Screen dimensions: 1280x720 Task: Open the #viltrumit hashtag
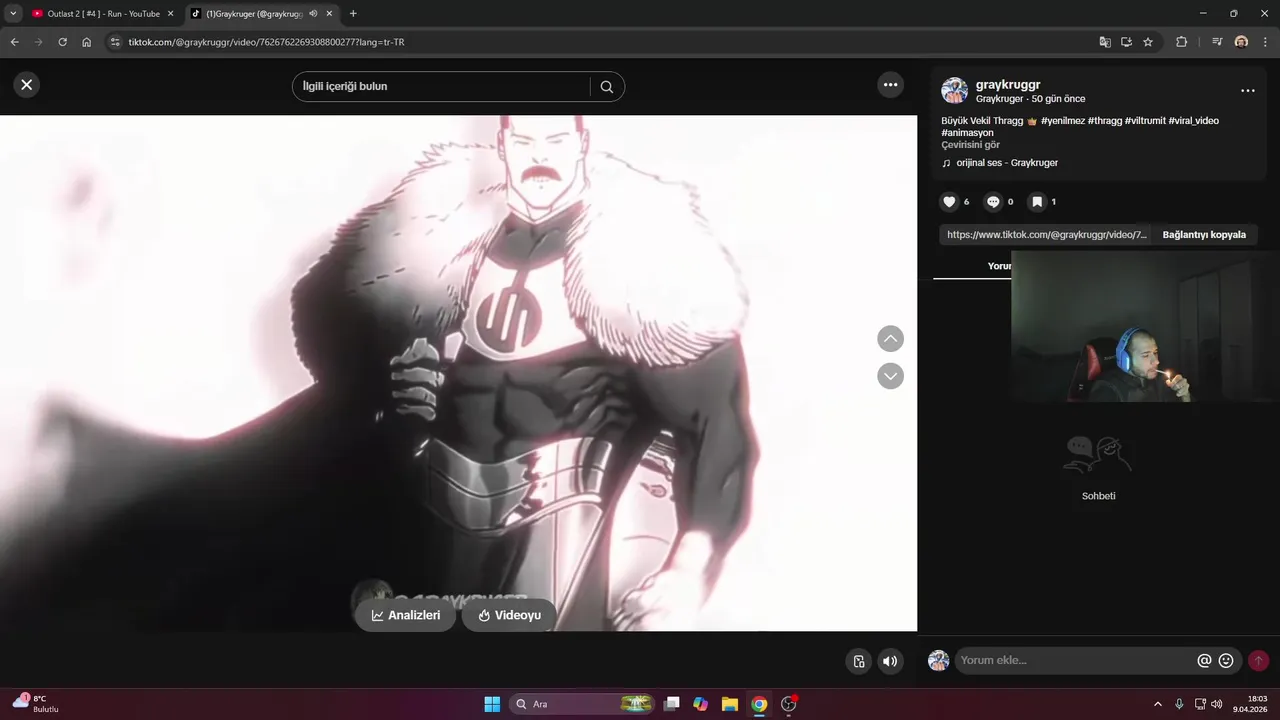[x=1145, y=121]
